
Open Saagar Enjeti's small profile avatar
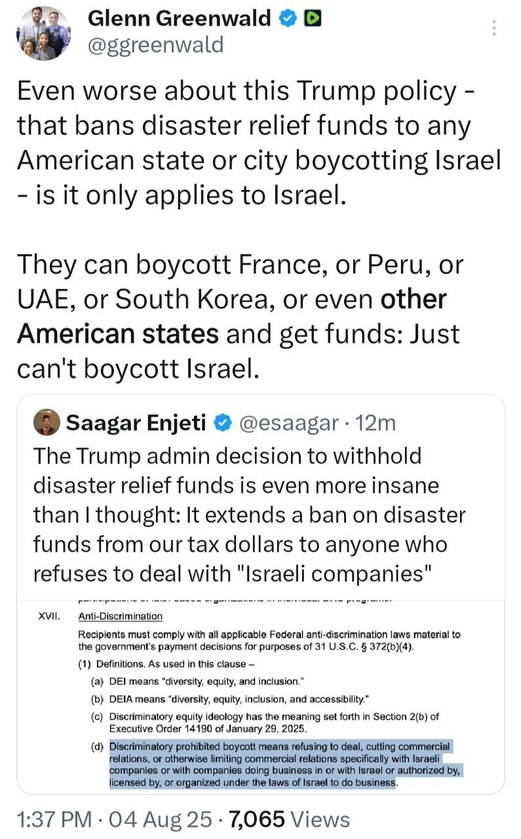pyautogui.click(x=47, y=423)
